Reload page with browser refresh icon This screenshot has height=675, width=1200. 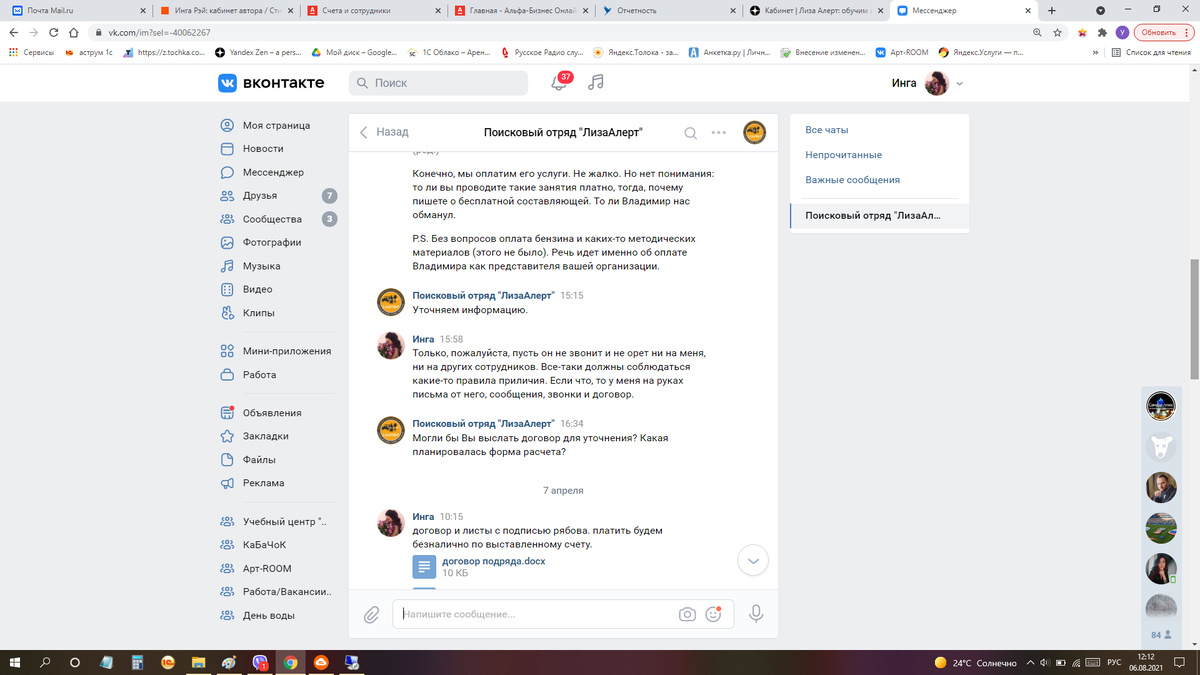pos(53,32)
